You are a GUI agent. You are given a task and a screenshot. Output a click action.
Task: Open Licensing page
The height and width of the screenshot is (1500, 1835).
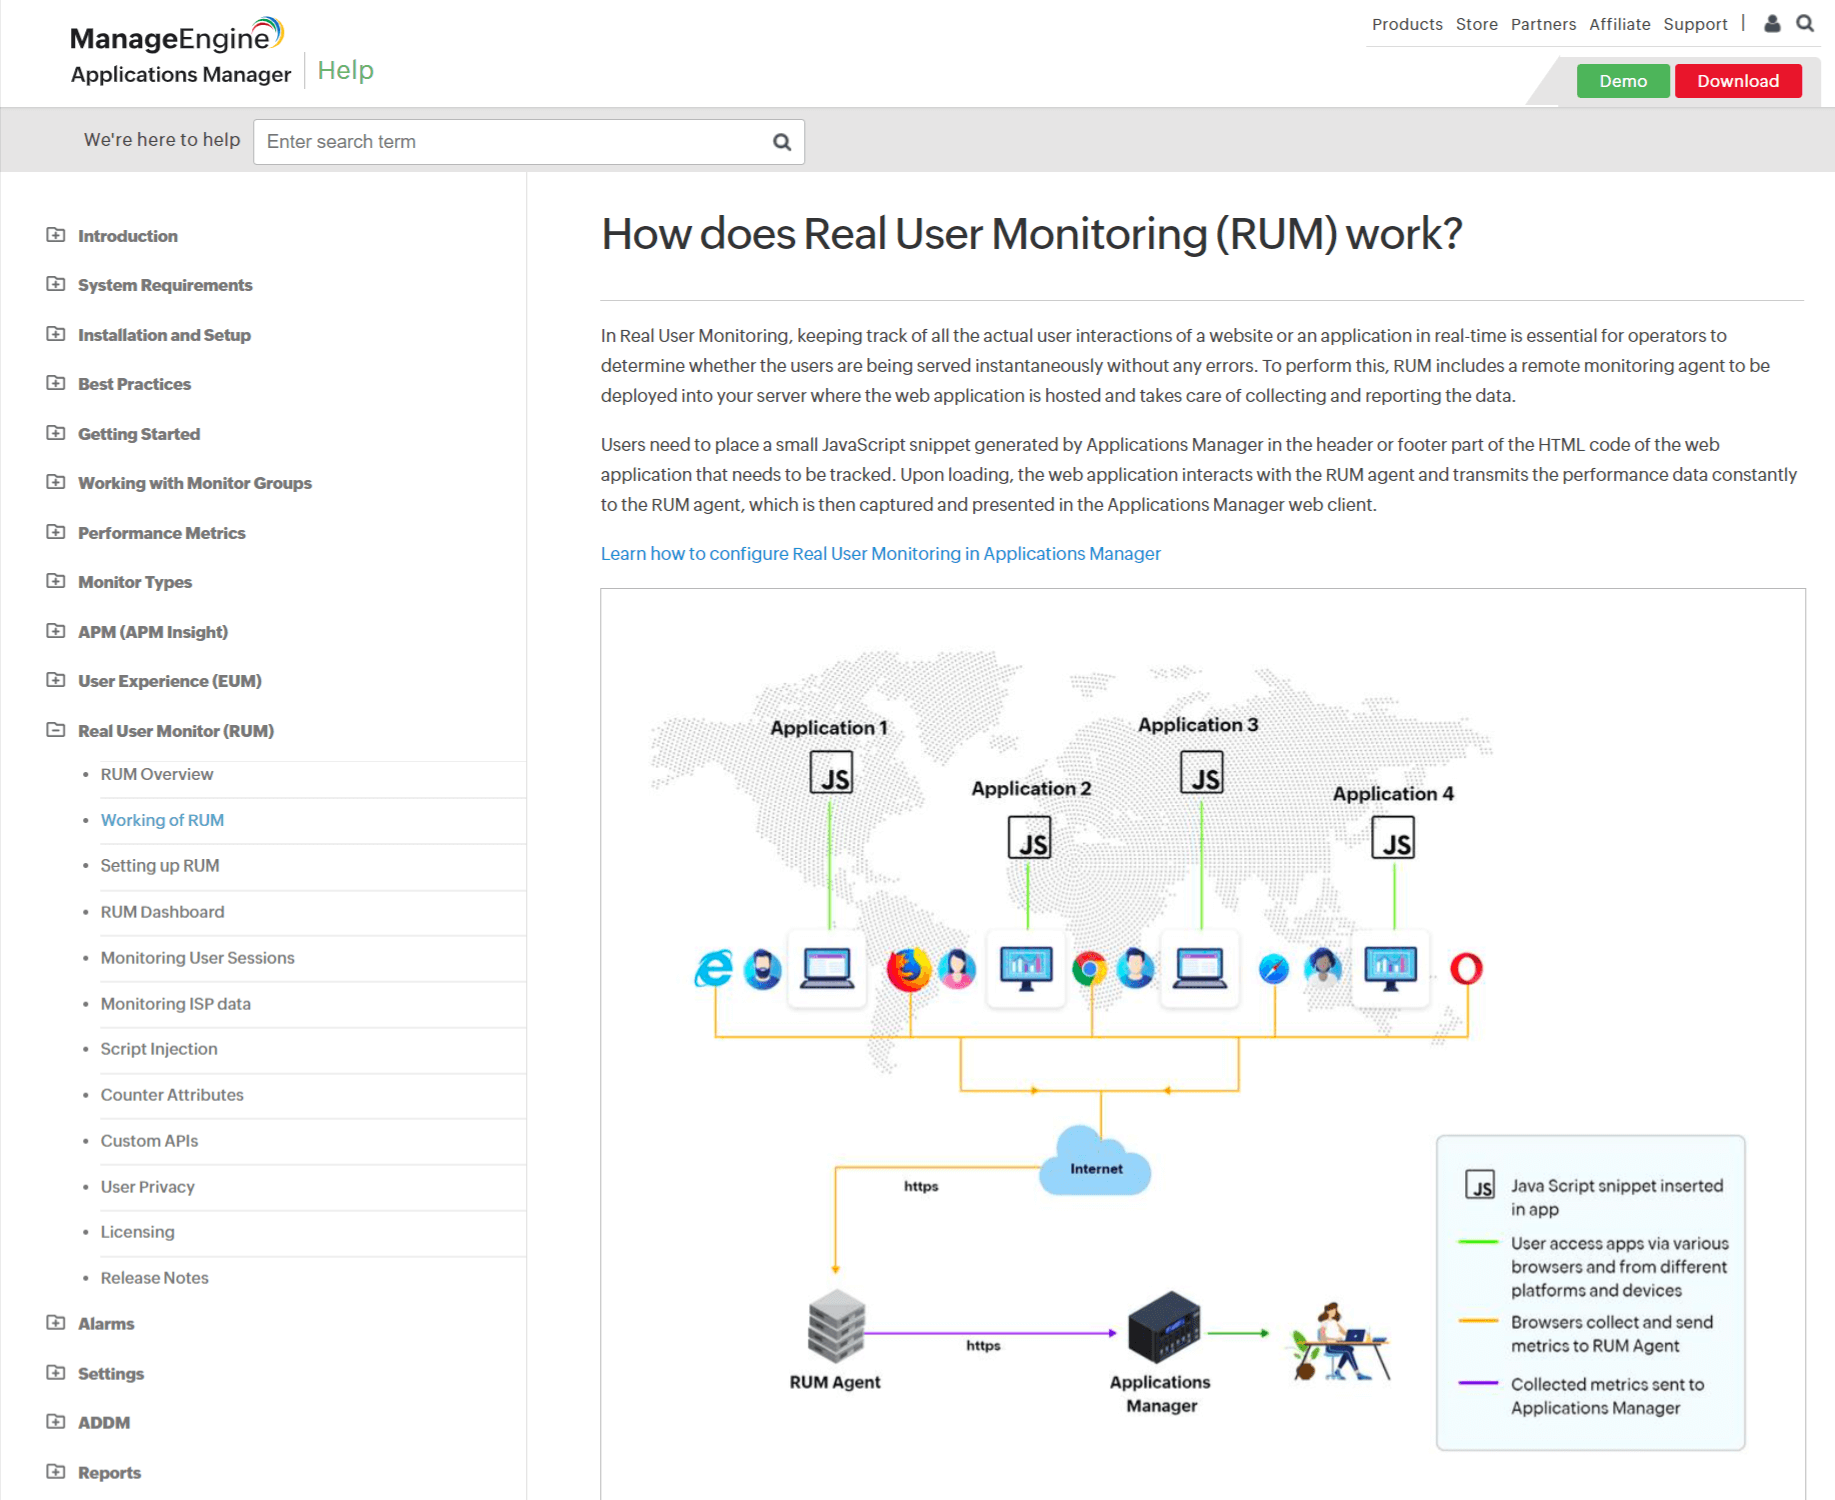coord(137,1232)
